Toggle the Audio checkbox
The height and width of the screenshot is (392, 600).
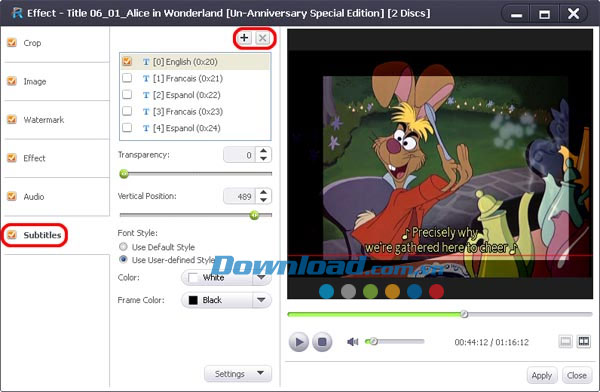pos(12,196)
